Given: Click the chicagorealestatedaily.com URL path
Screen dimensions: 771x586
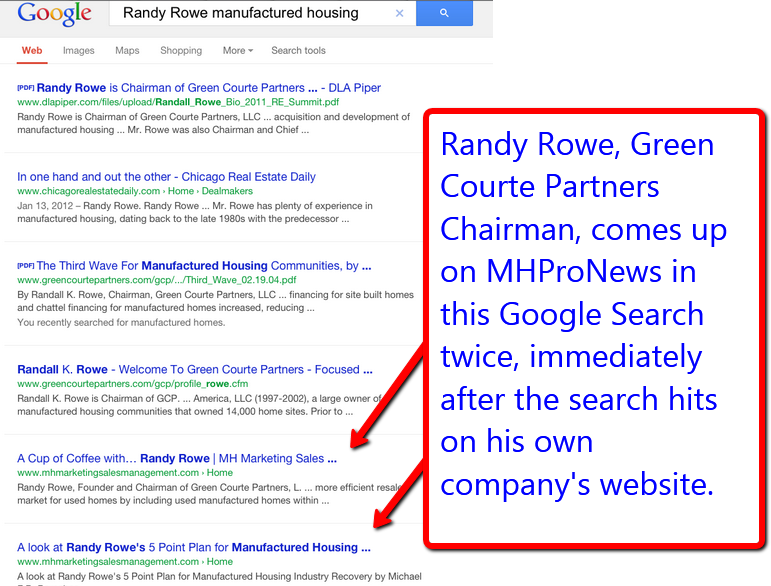Looking at the screenshot, I should (135, 191).
